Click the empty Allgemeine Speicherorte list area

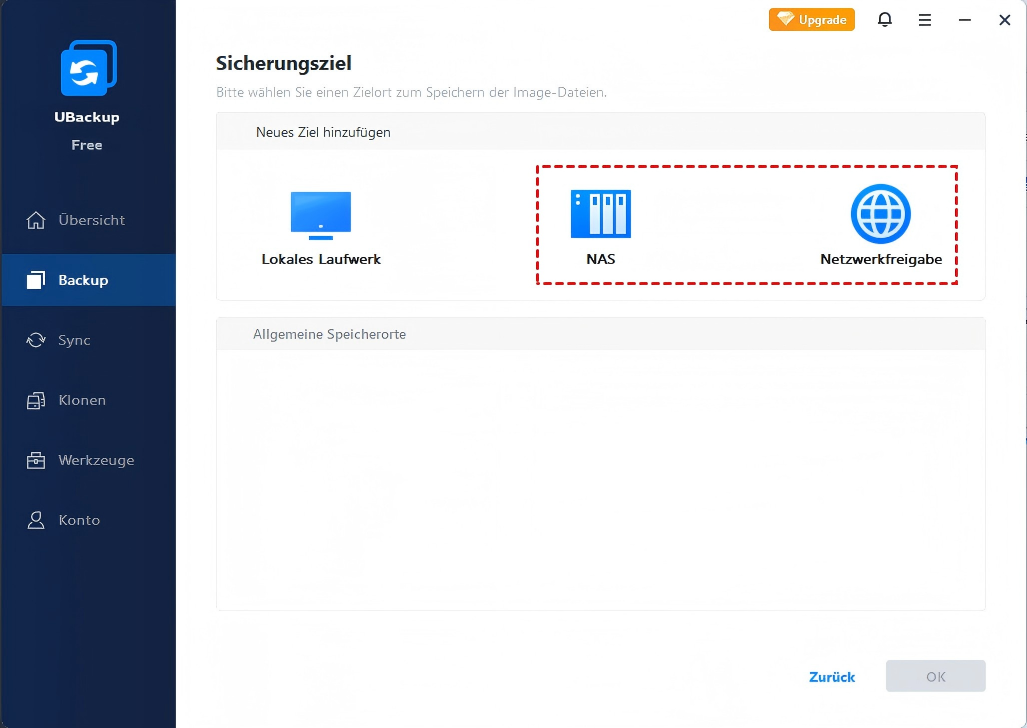600,480
